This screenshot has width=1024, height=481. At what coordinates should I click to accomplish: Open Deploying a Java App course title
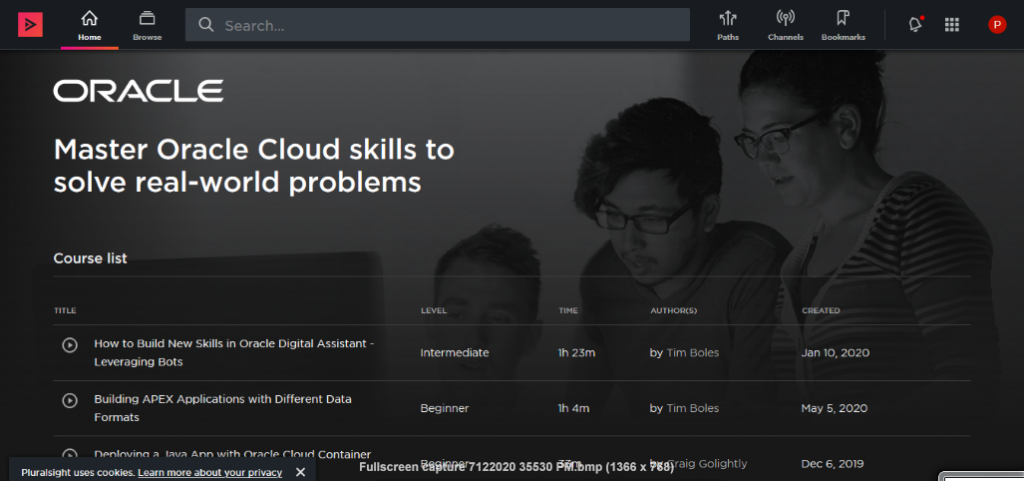click(232, 454)
